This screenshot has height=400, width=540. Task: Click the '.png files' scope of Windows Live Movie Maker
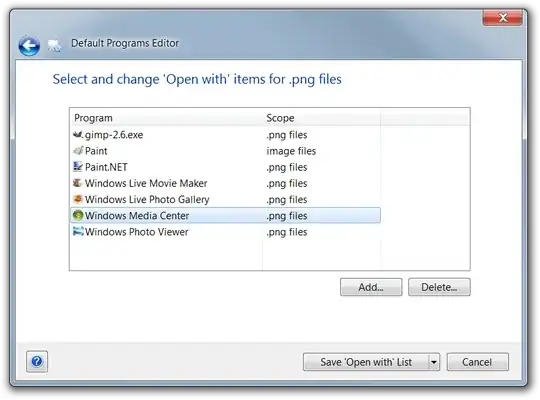[x=287, y=184]
